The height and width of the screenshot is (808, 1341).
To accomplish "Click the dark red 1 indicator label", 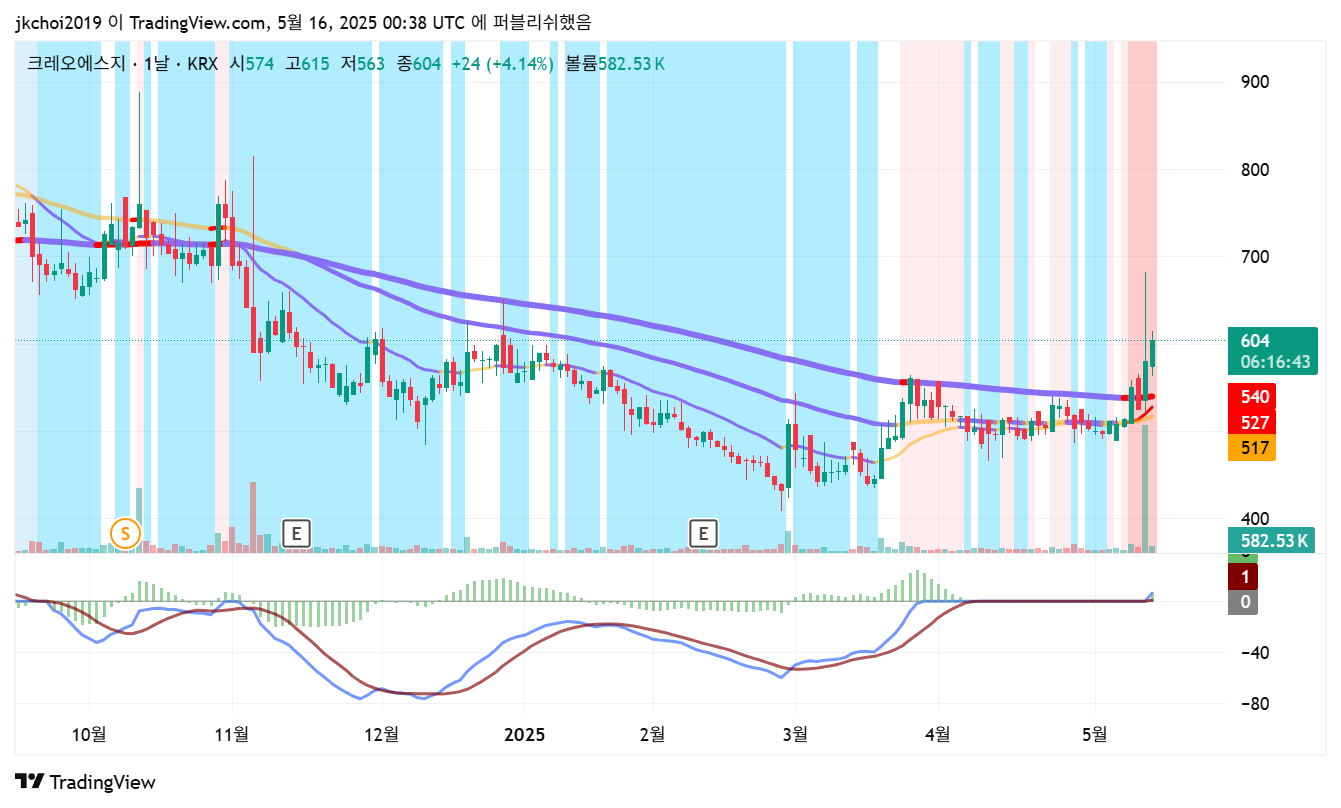I will pyautogui.click(x=1243, y=577).
